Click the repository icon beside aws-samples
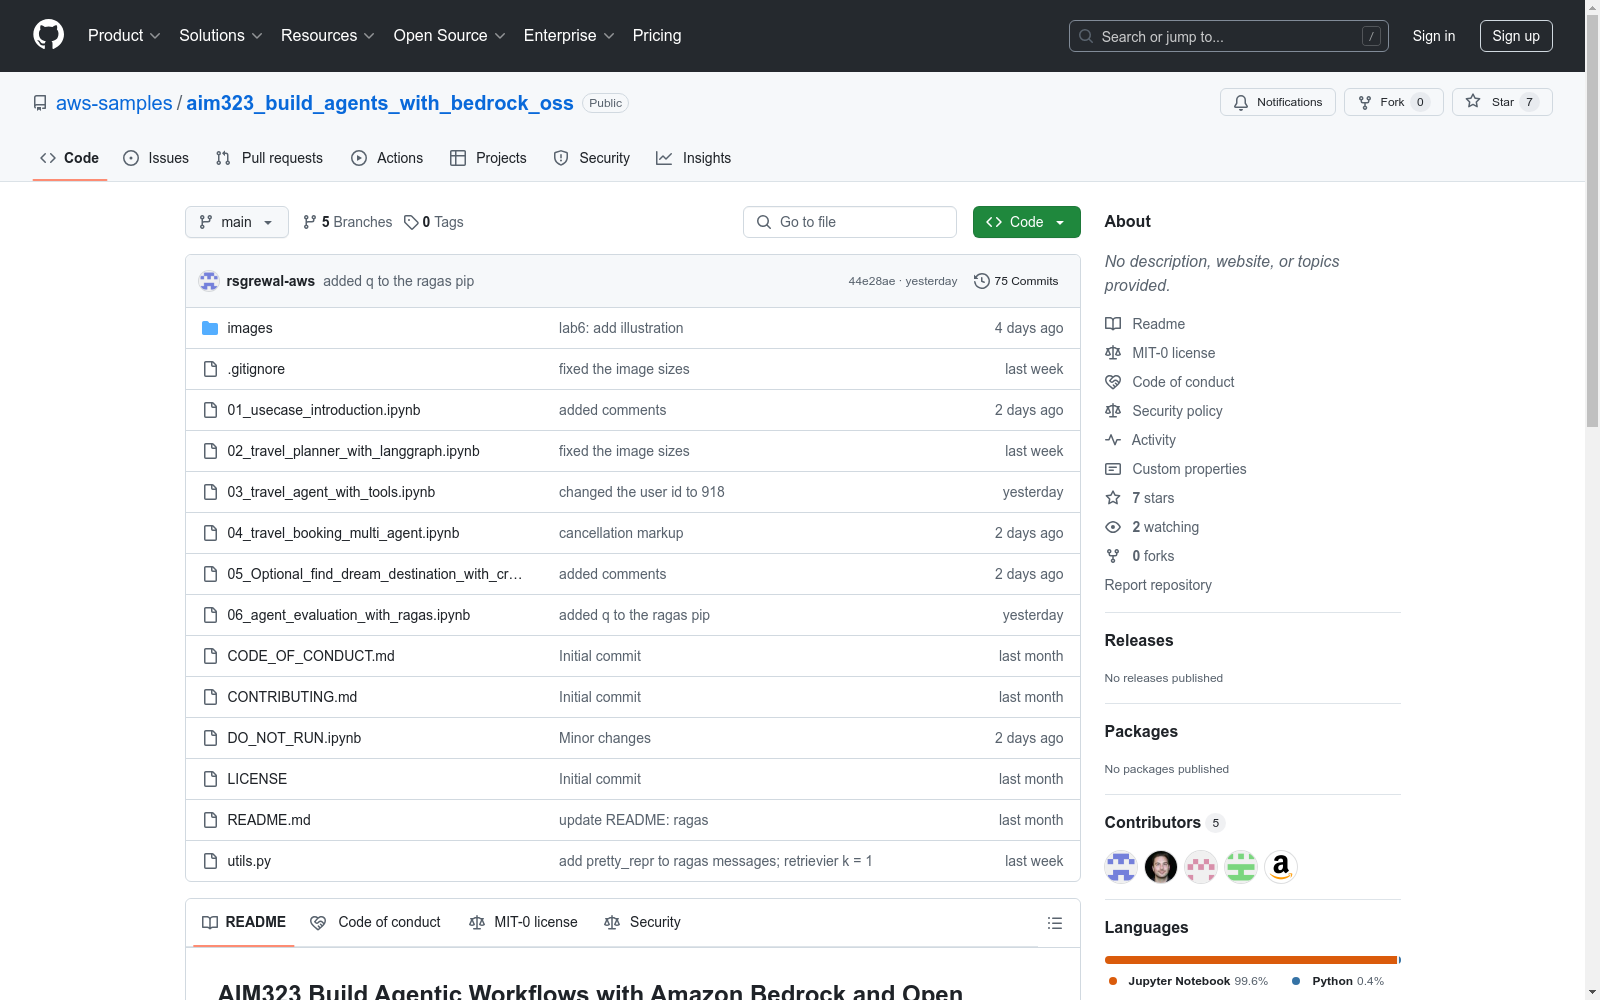 point(40,103)
